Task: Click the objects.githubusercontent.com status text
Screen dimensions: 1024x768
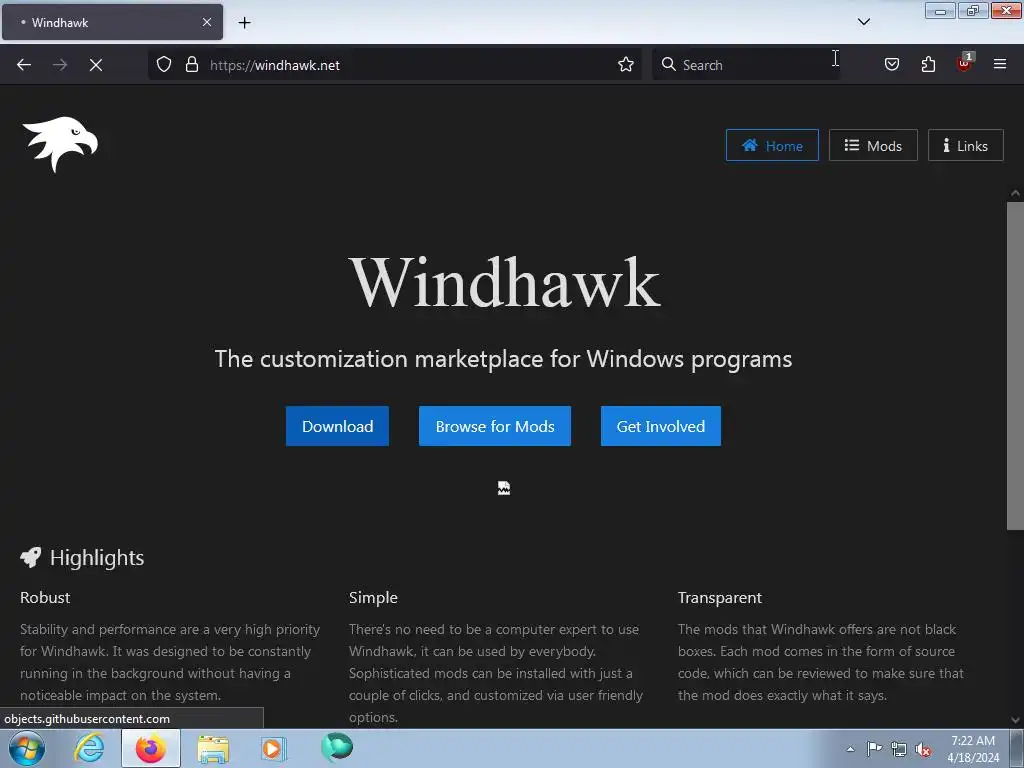Action: [87, 718]
